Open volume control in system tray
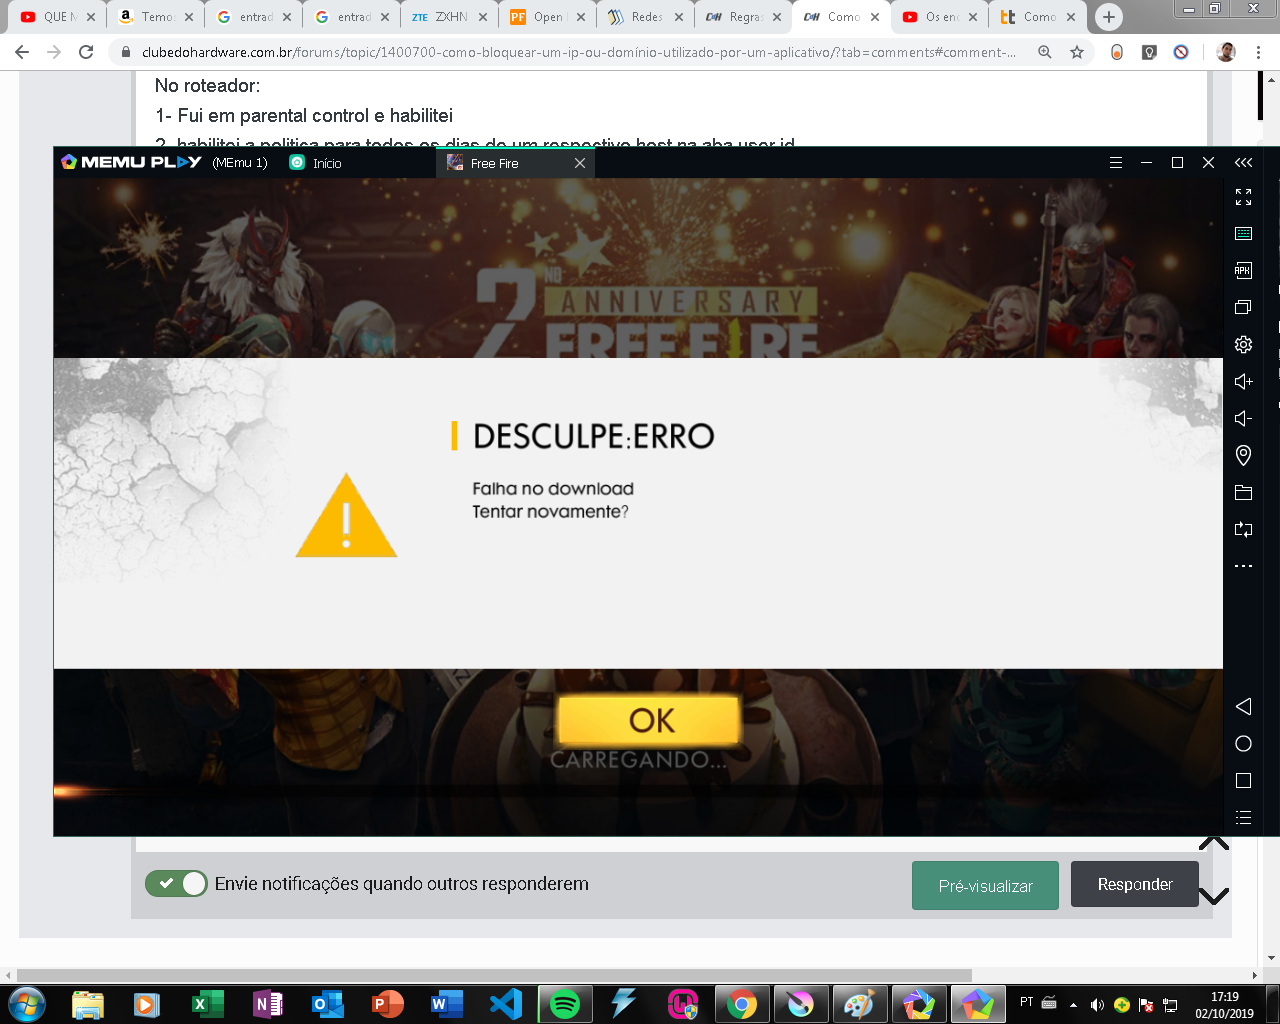The height and width of the screenshot is (1024, 1280). pos(1097,1004)
